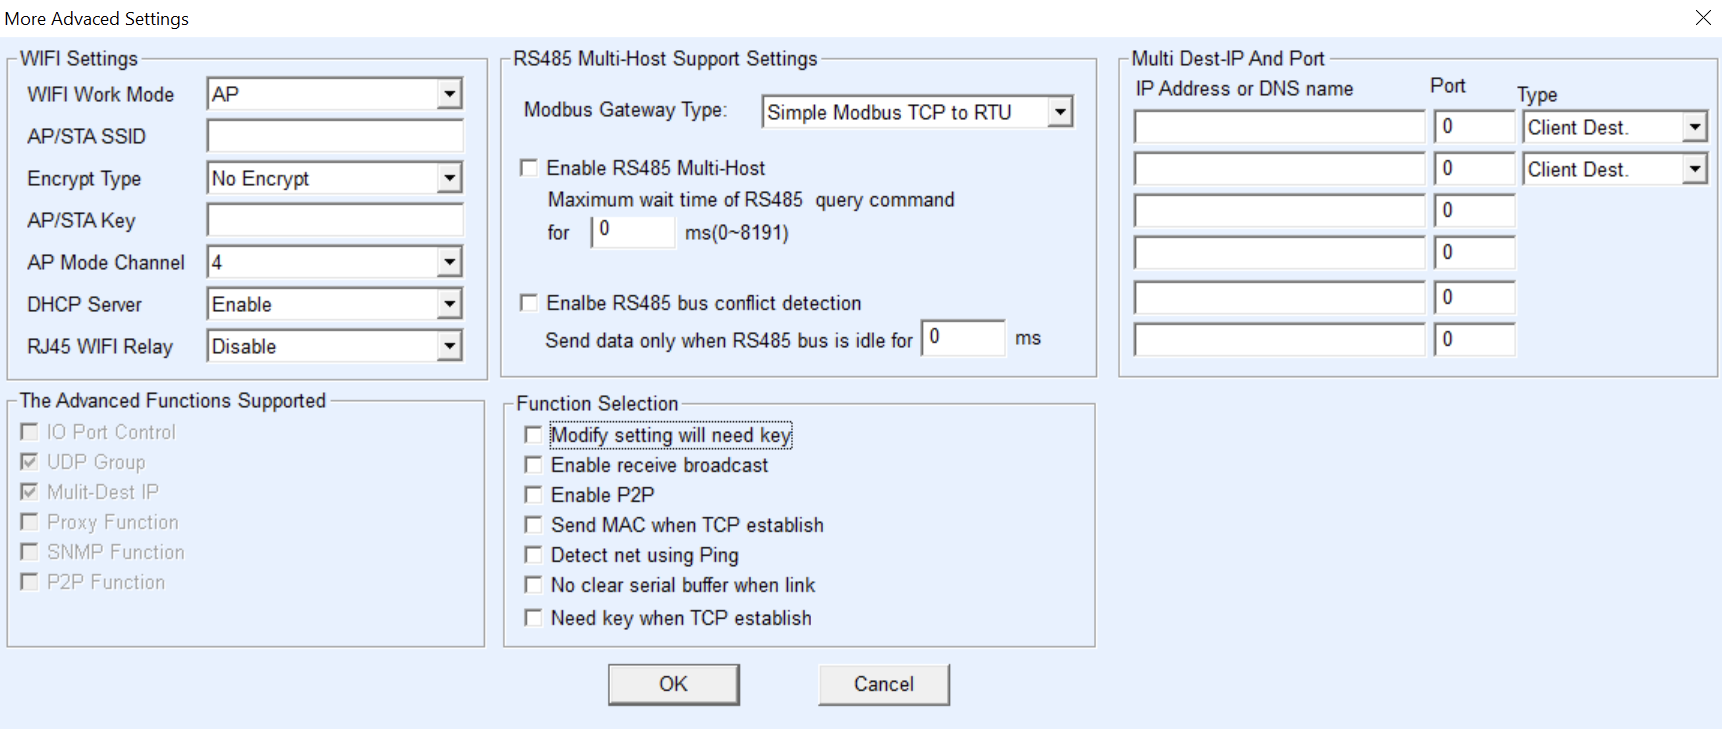The height and width of the screenshot is (729, 1722).
Task: Focus the AP/STA Key text field
Action: [335, 220]
